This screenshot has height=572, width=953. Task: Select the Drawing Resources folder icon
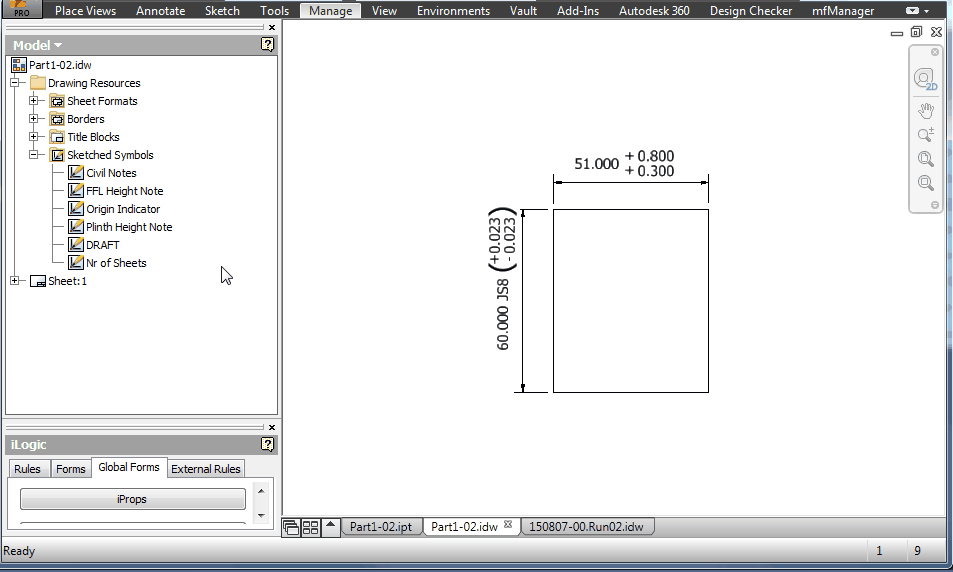pyautogui.click(x=38, y=83)
